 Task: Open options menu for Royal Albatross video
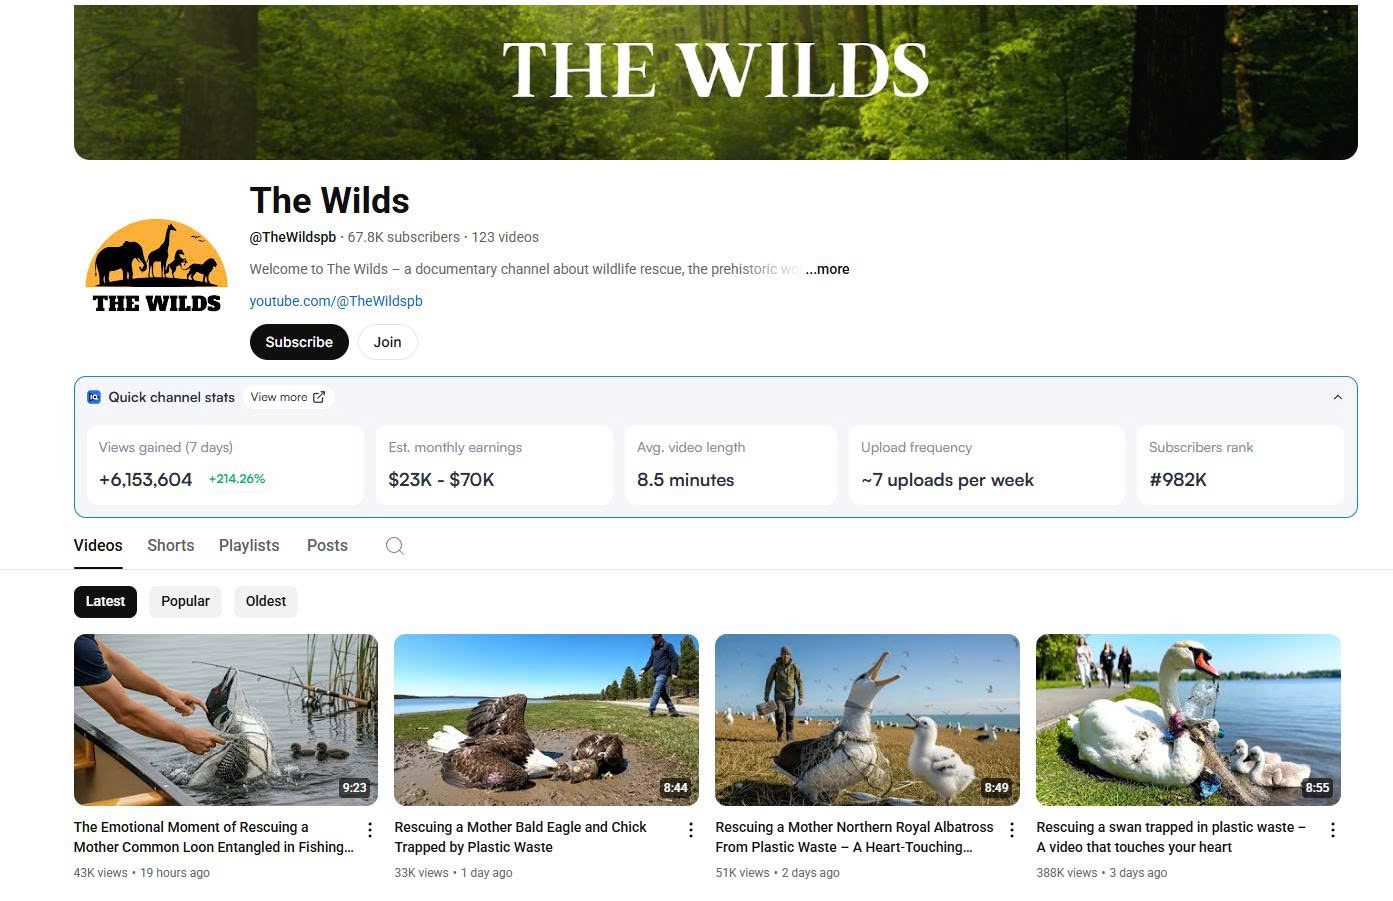[1012, 830]
